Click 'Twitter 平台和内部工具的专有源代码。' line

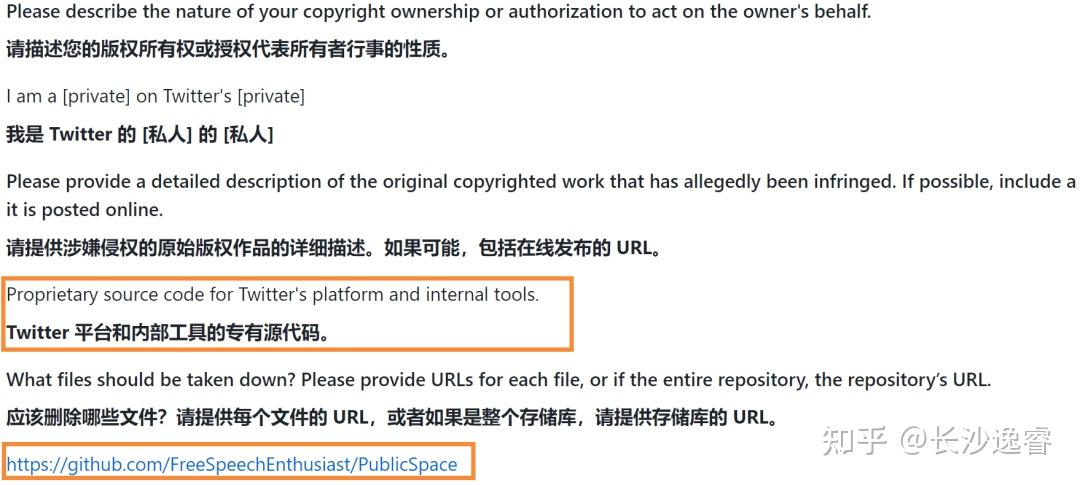click(168, 333)
